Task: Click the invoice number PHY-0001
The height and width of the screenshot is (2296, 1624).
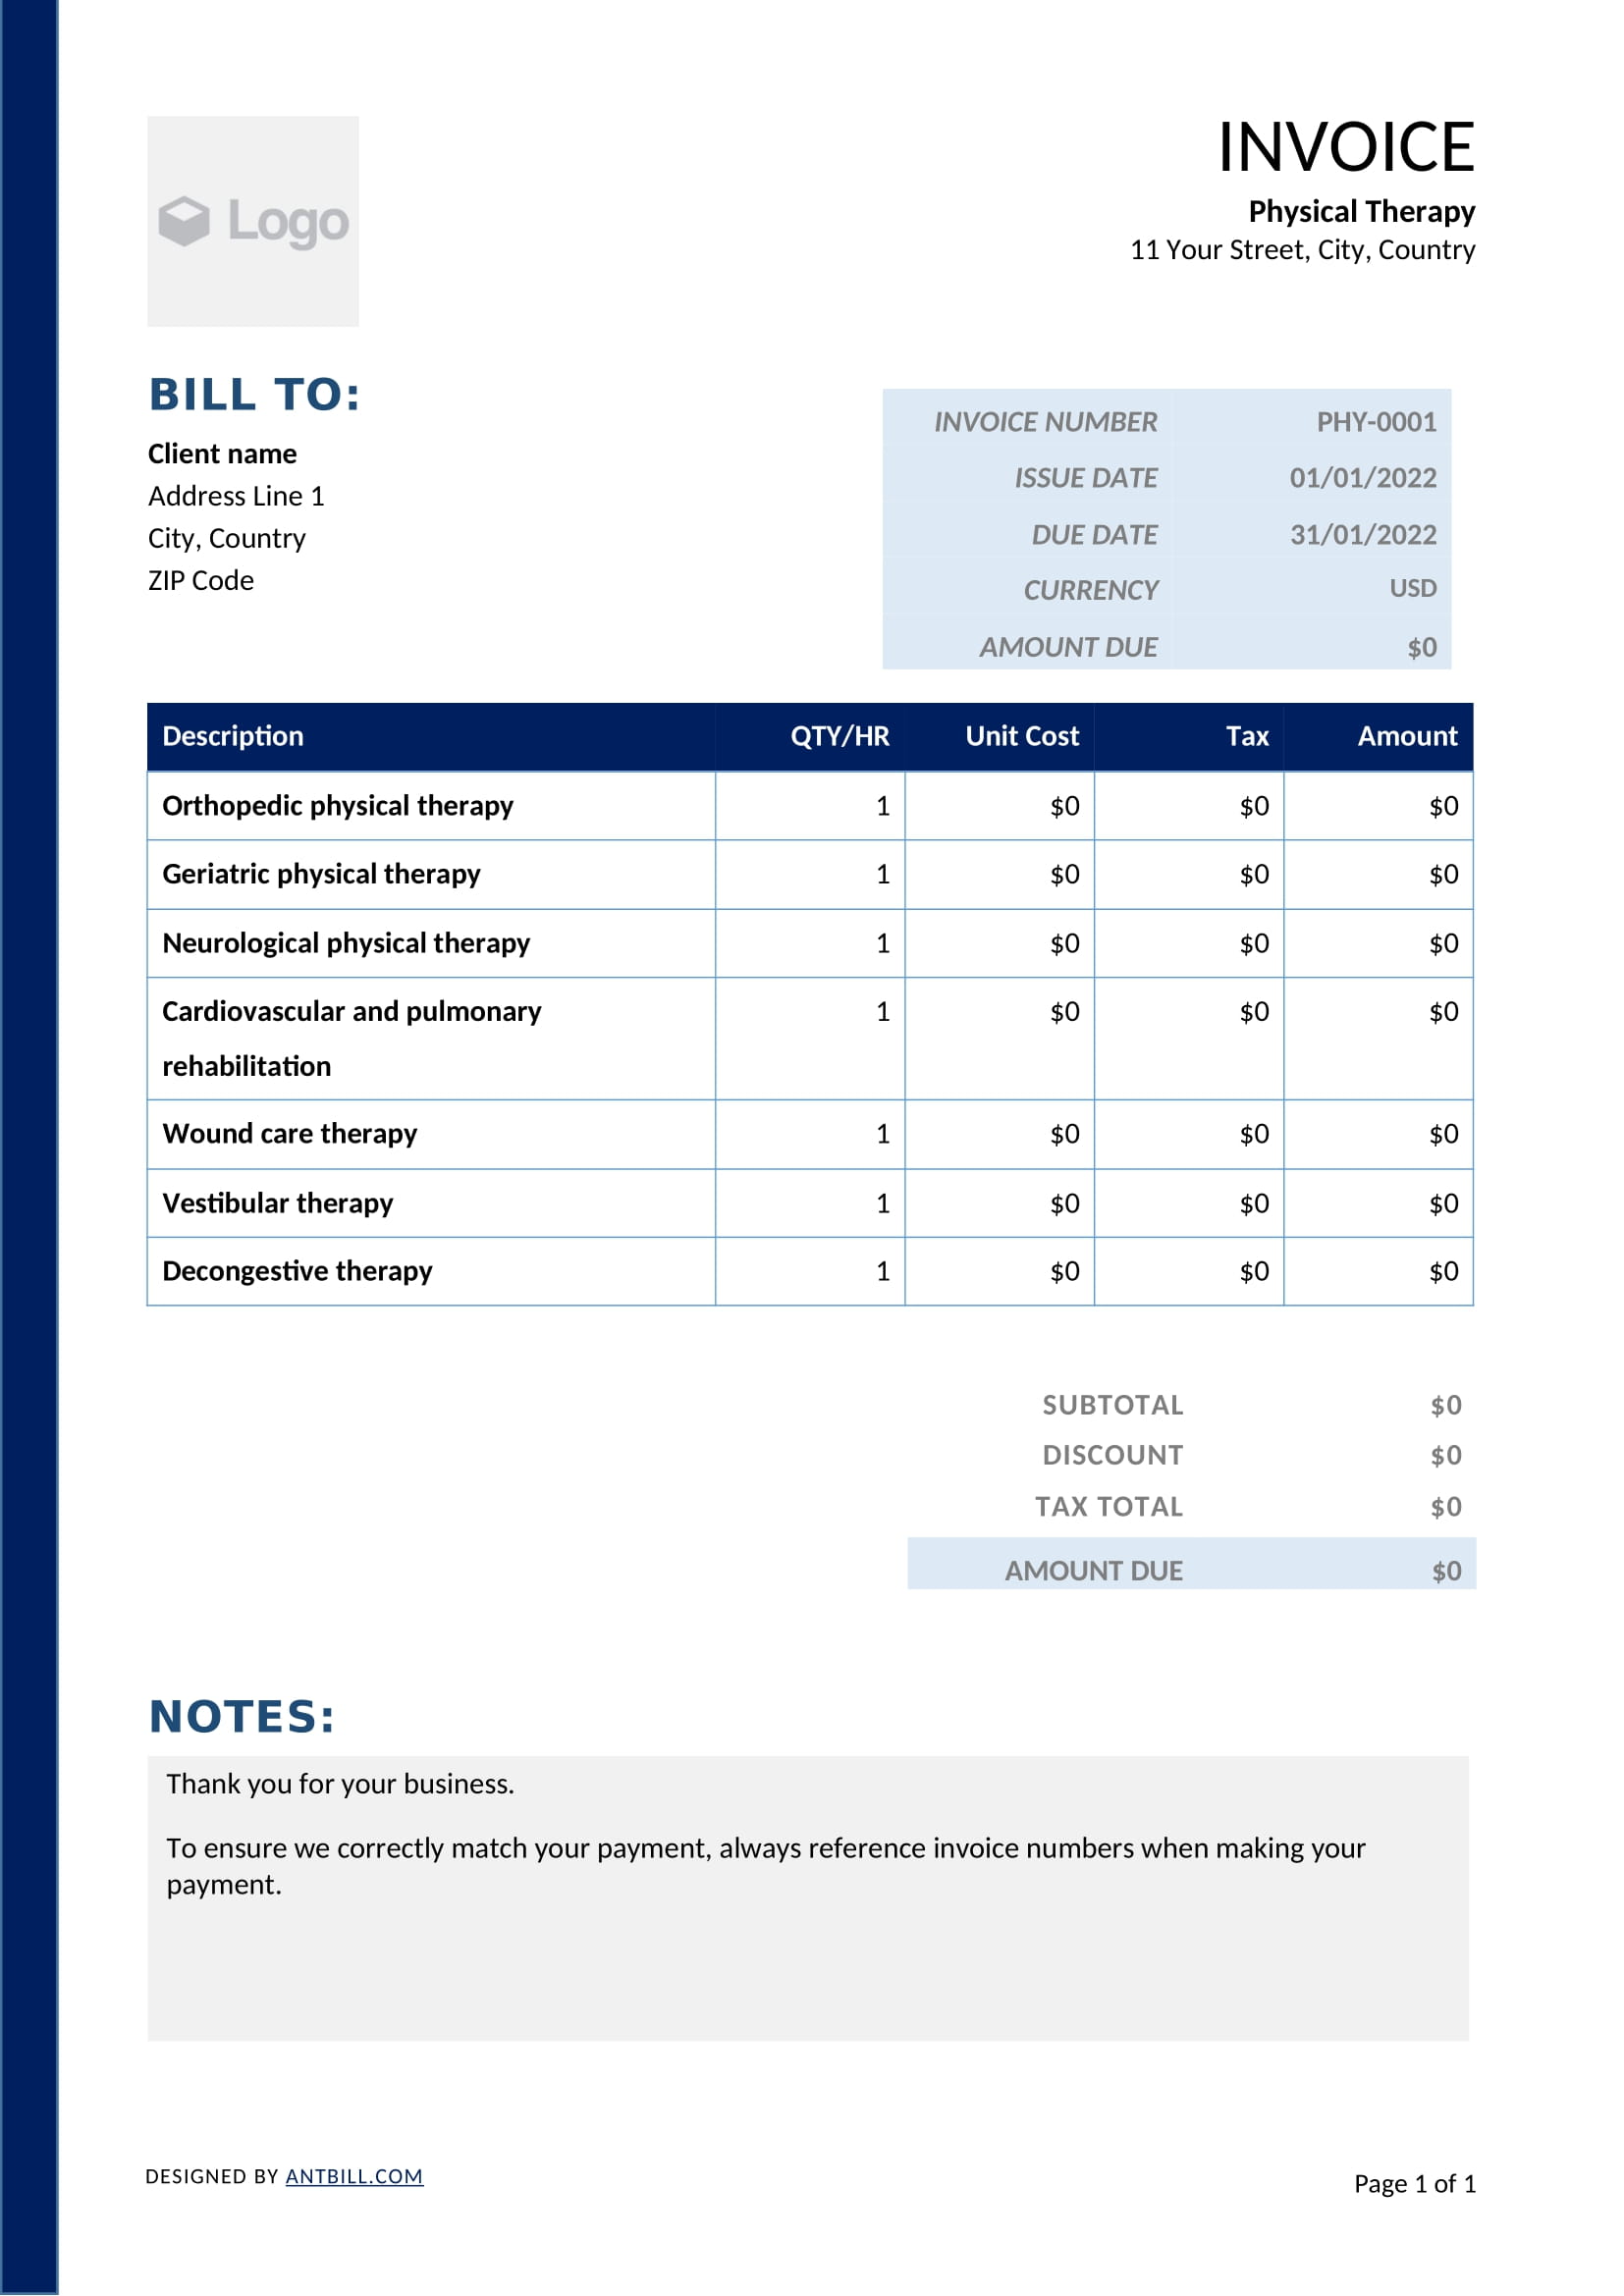Action: coord(1376,422)
